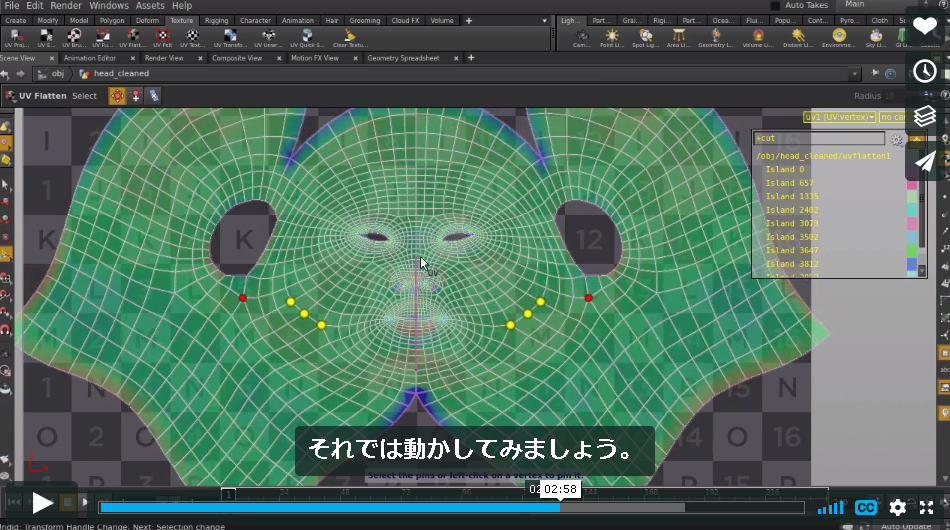Image resolution: width=950 pixels, height=530 pixels.
Task: Open the video settings gear
Action: pyautogui.click(x=897, y=508)
